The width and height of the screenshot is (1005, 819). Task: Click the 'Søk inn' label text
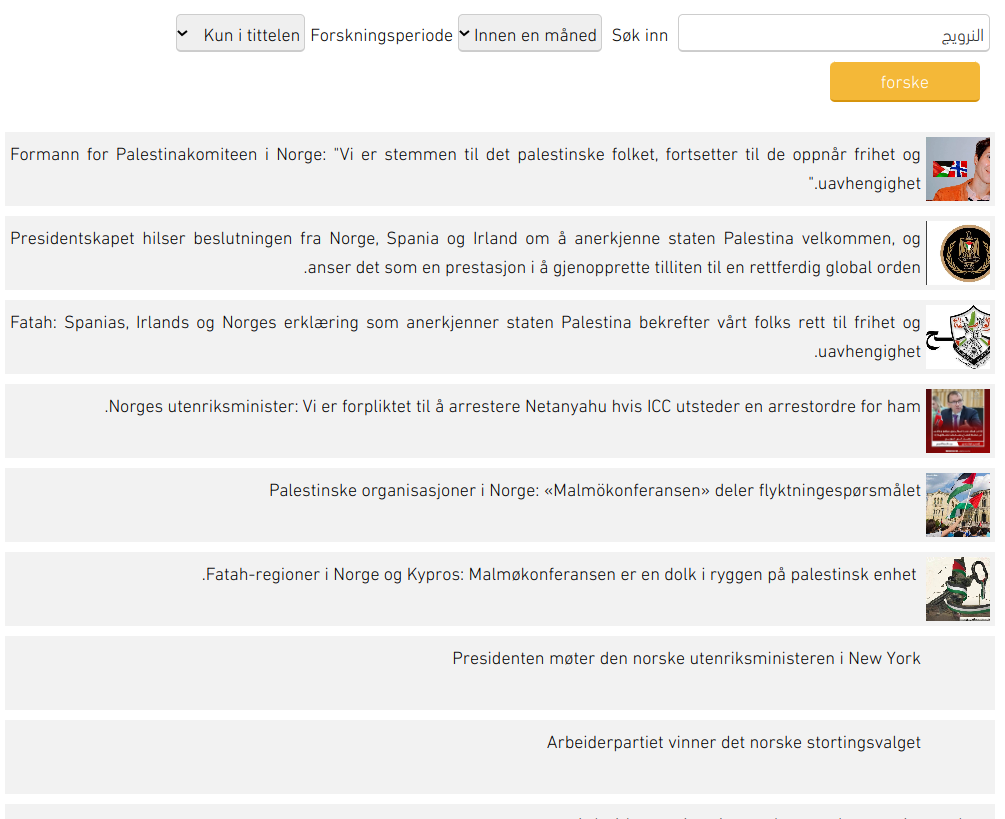tap(640, 35)
